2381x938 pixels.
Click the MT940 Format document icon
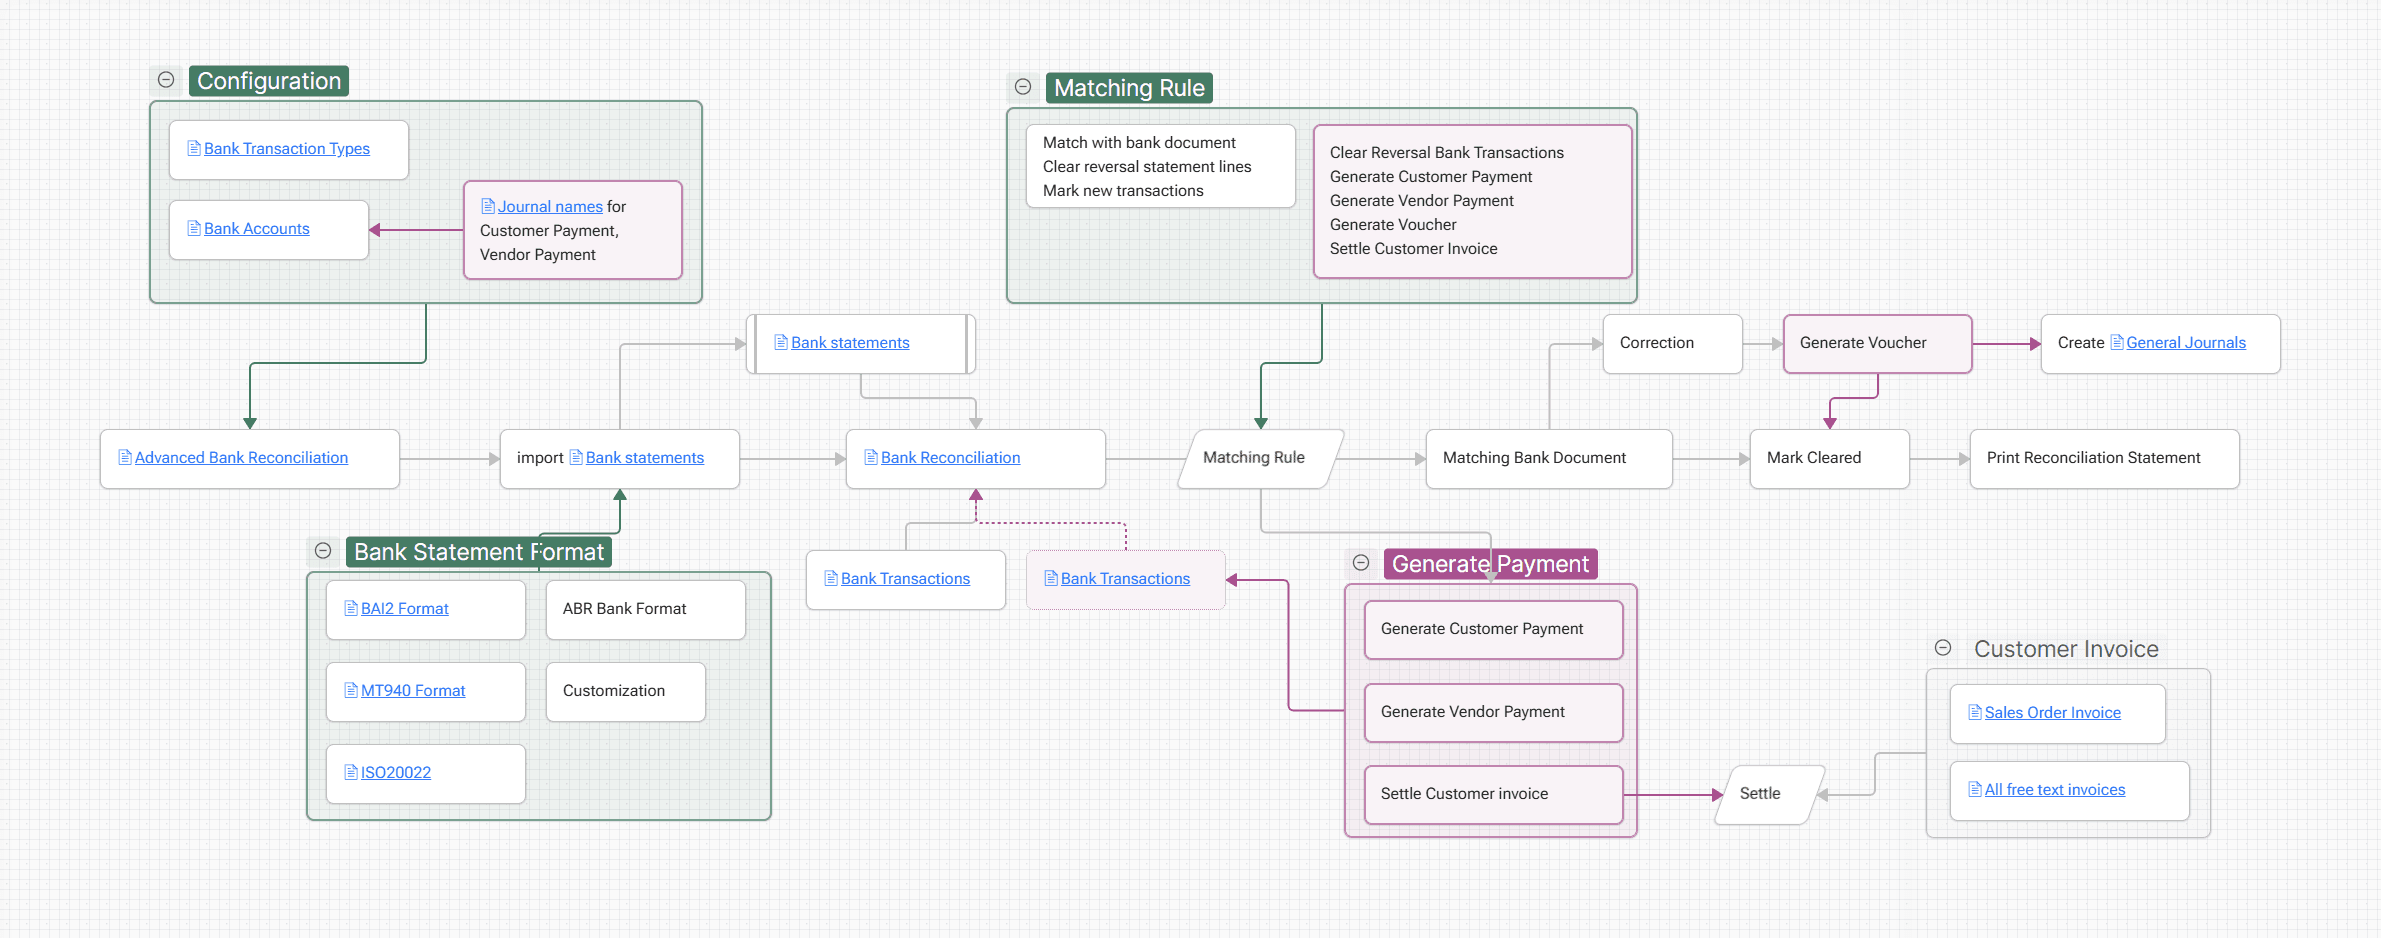tap(351, 690)
